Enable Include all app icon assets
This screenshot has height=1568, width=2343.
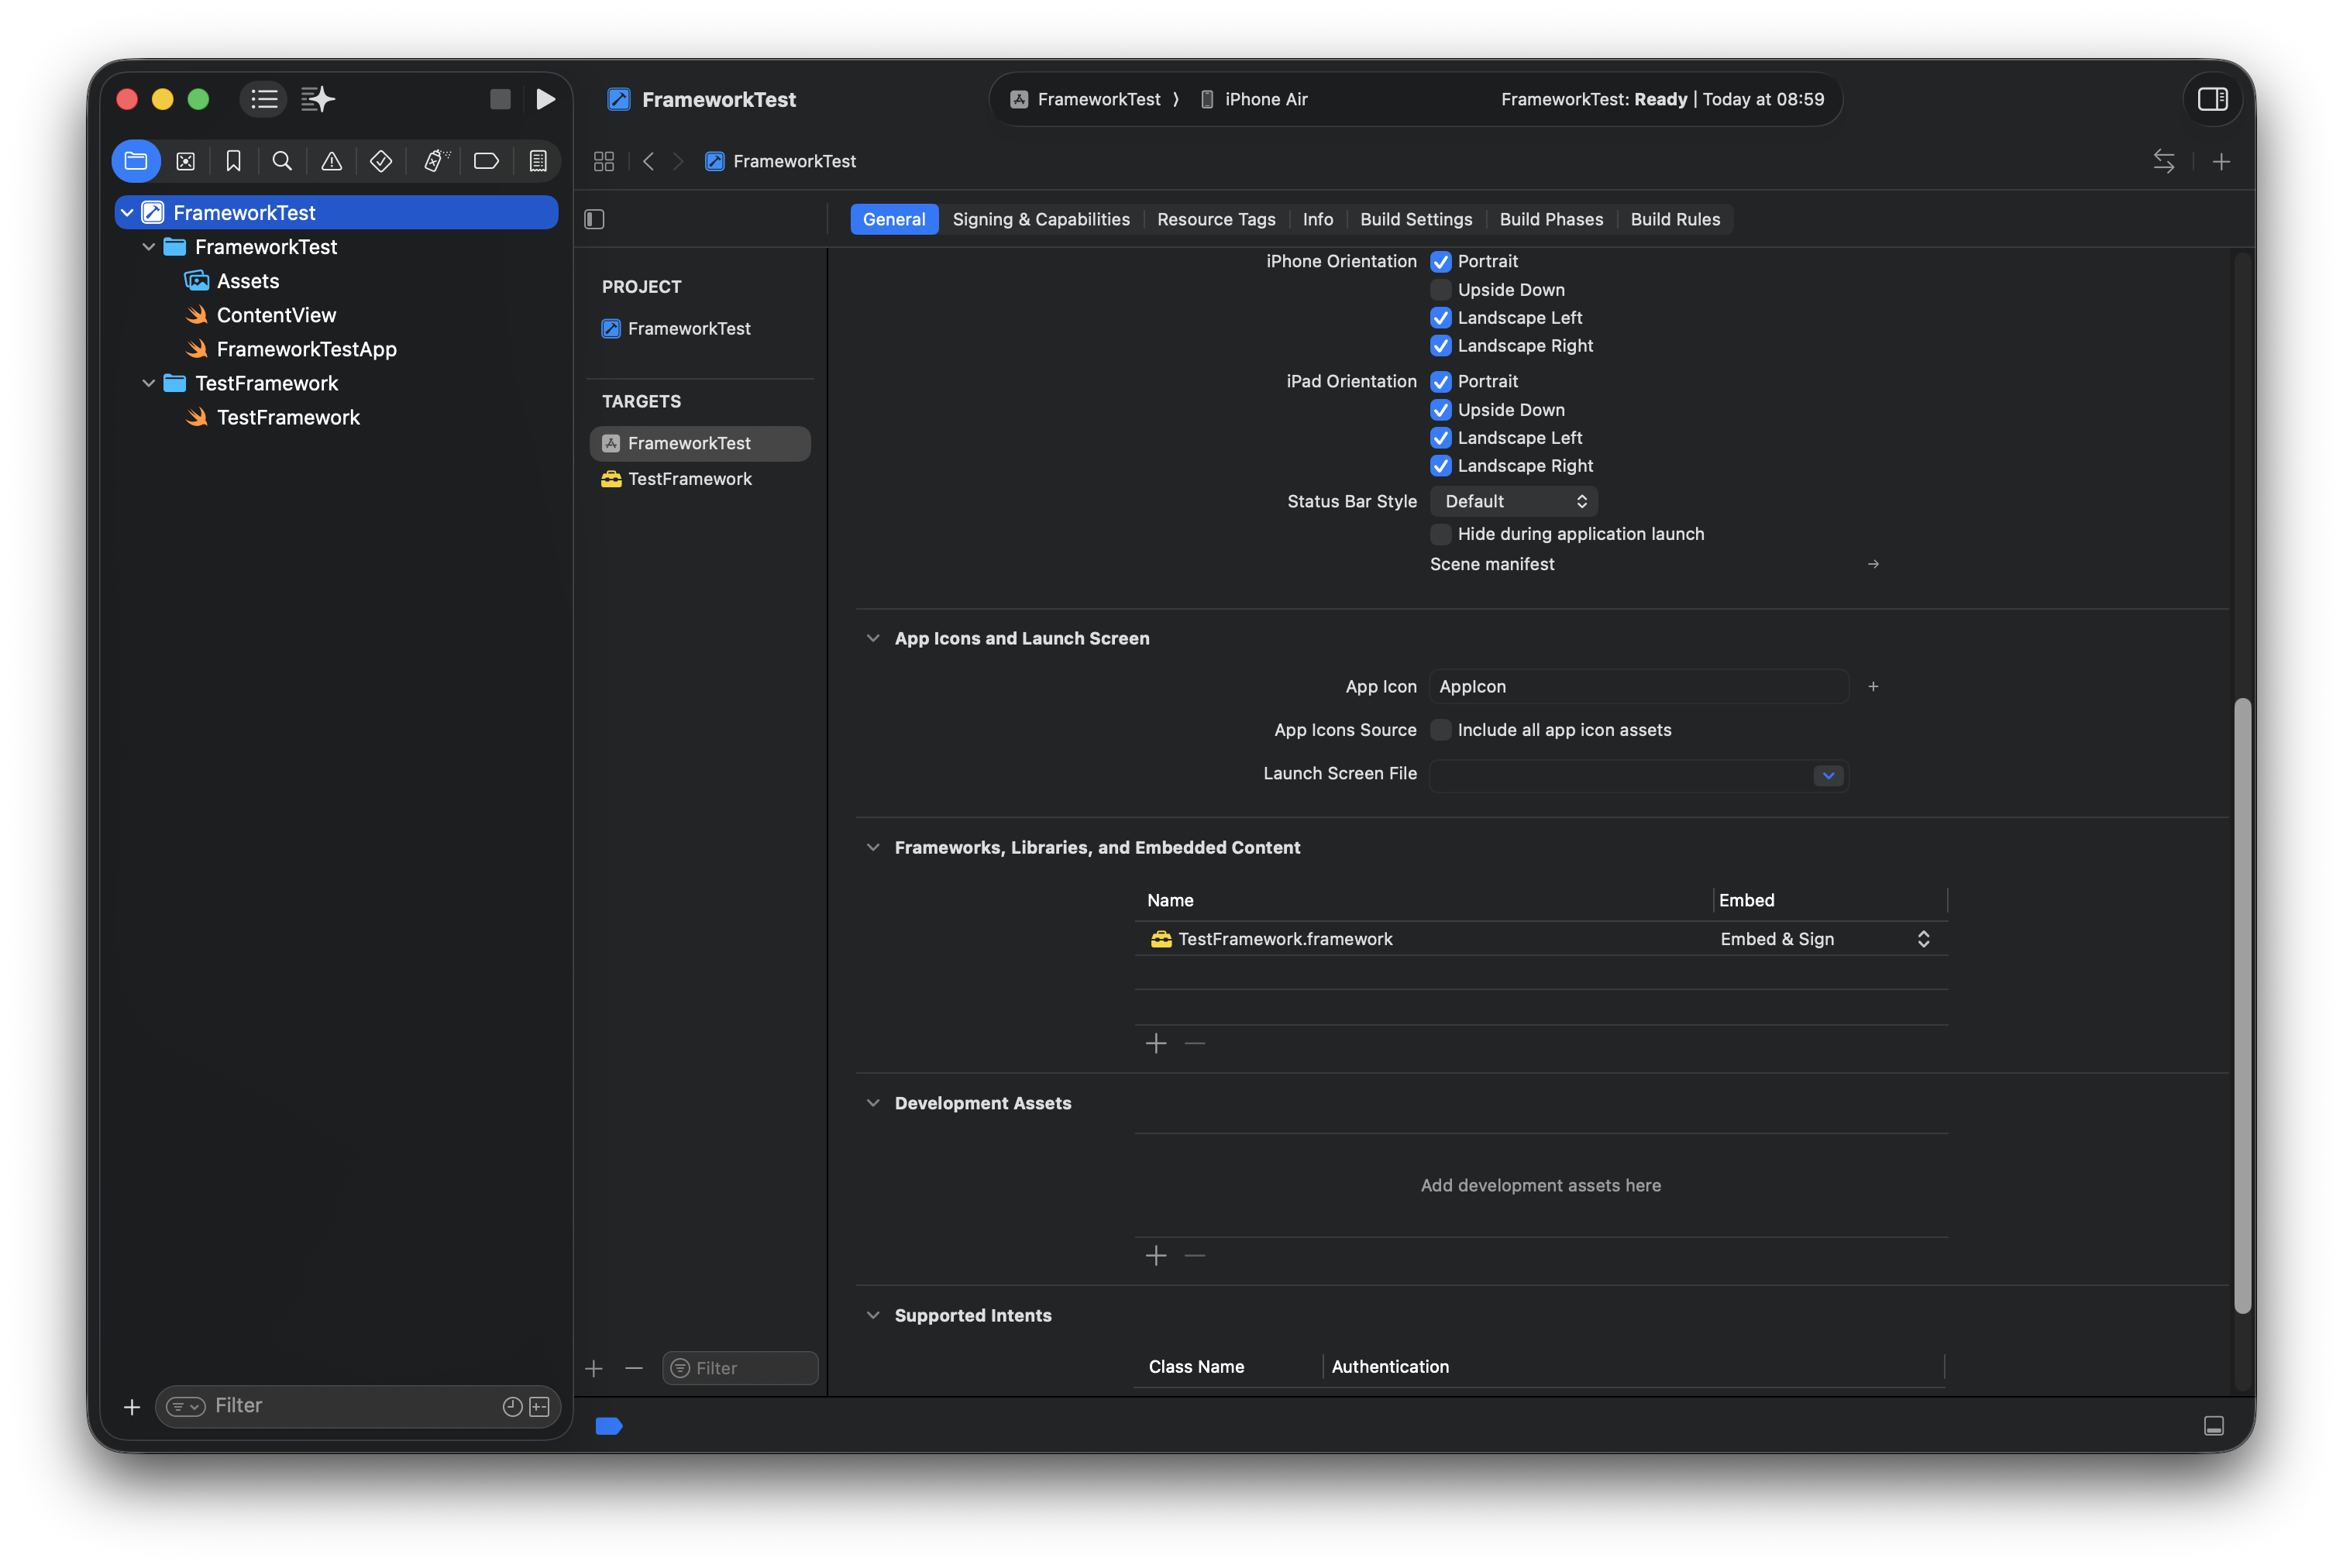(x=1440, y=730)
